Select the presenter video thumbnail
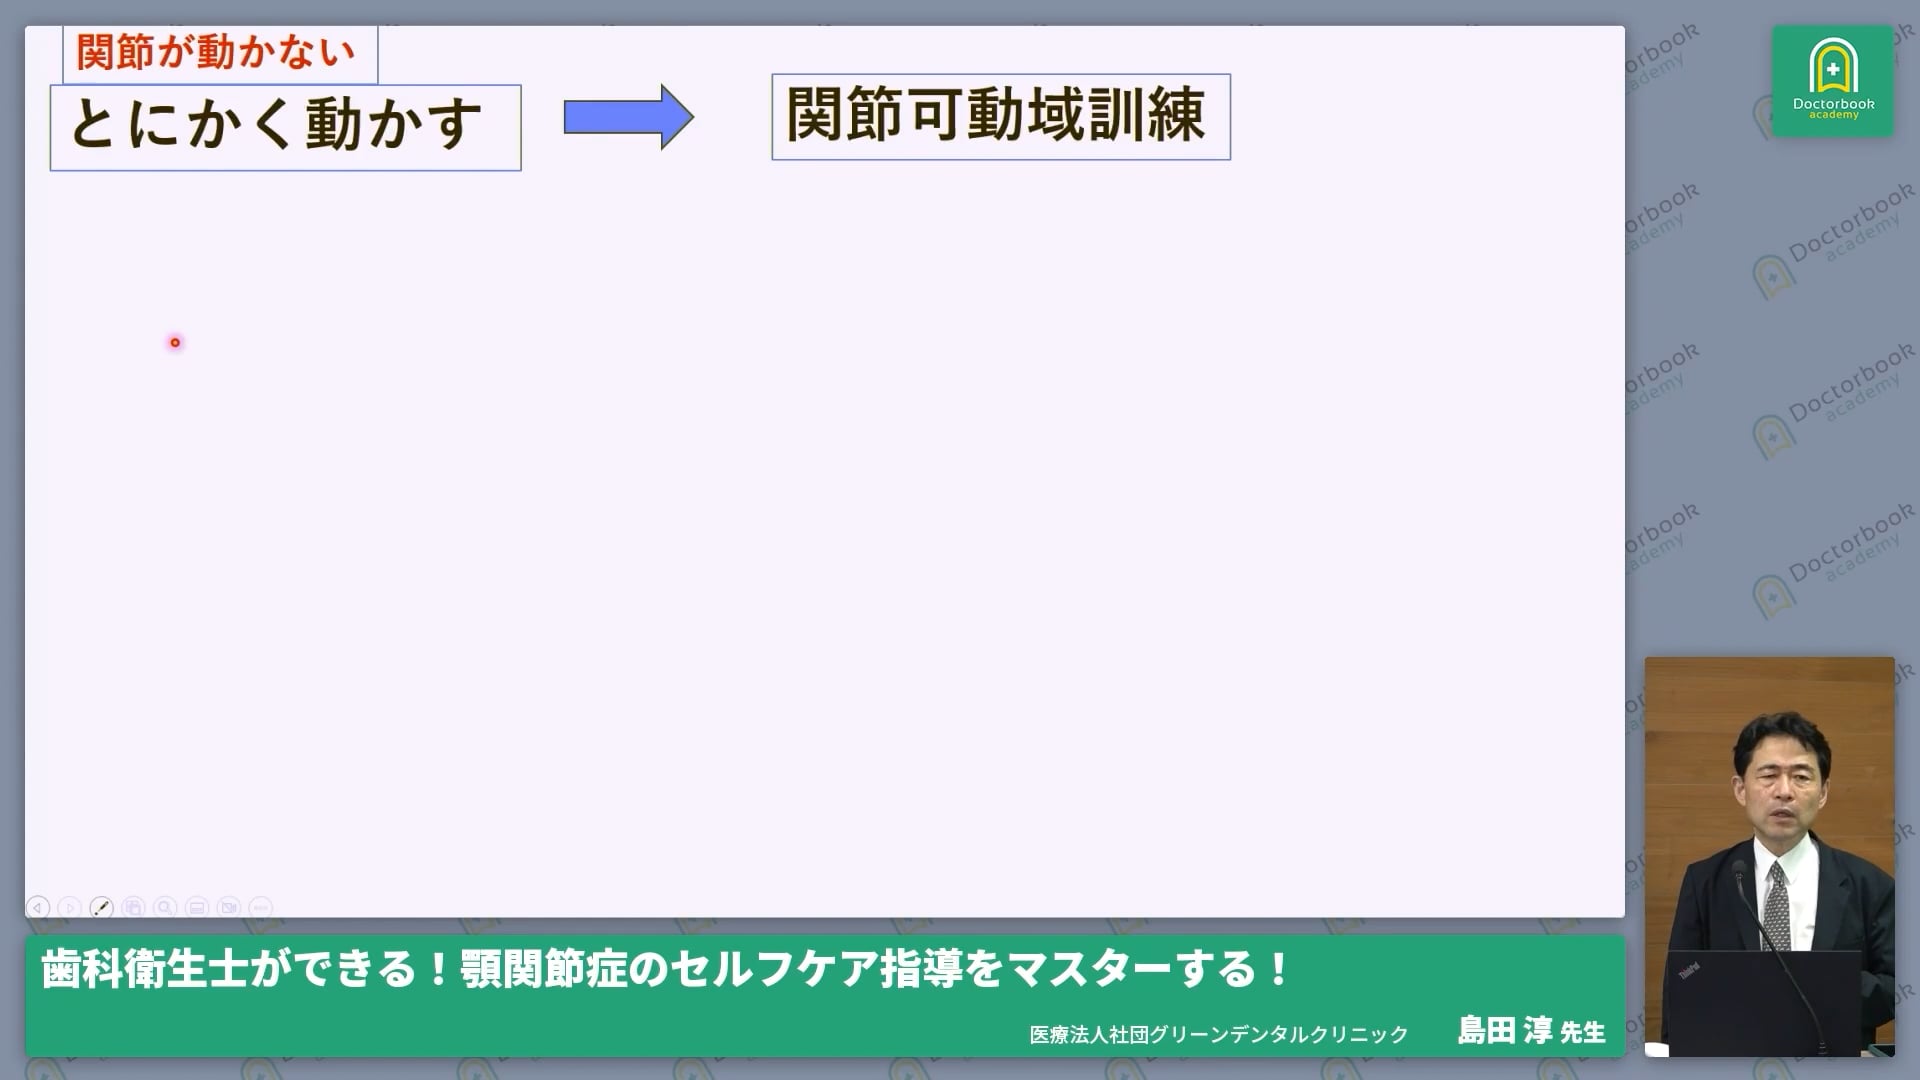Screen dimensions: 1920x1080 [1771, 855]
